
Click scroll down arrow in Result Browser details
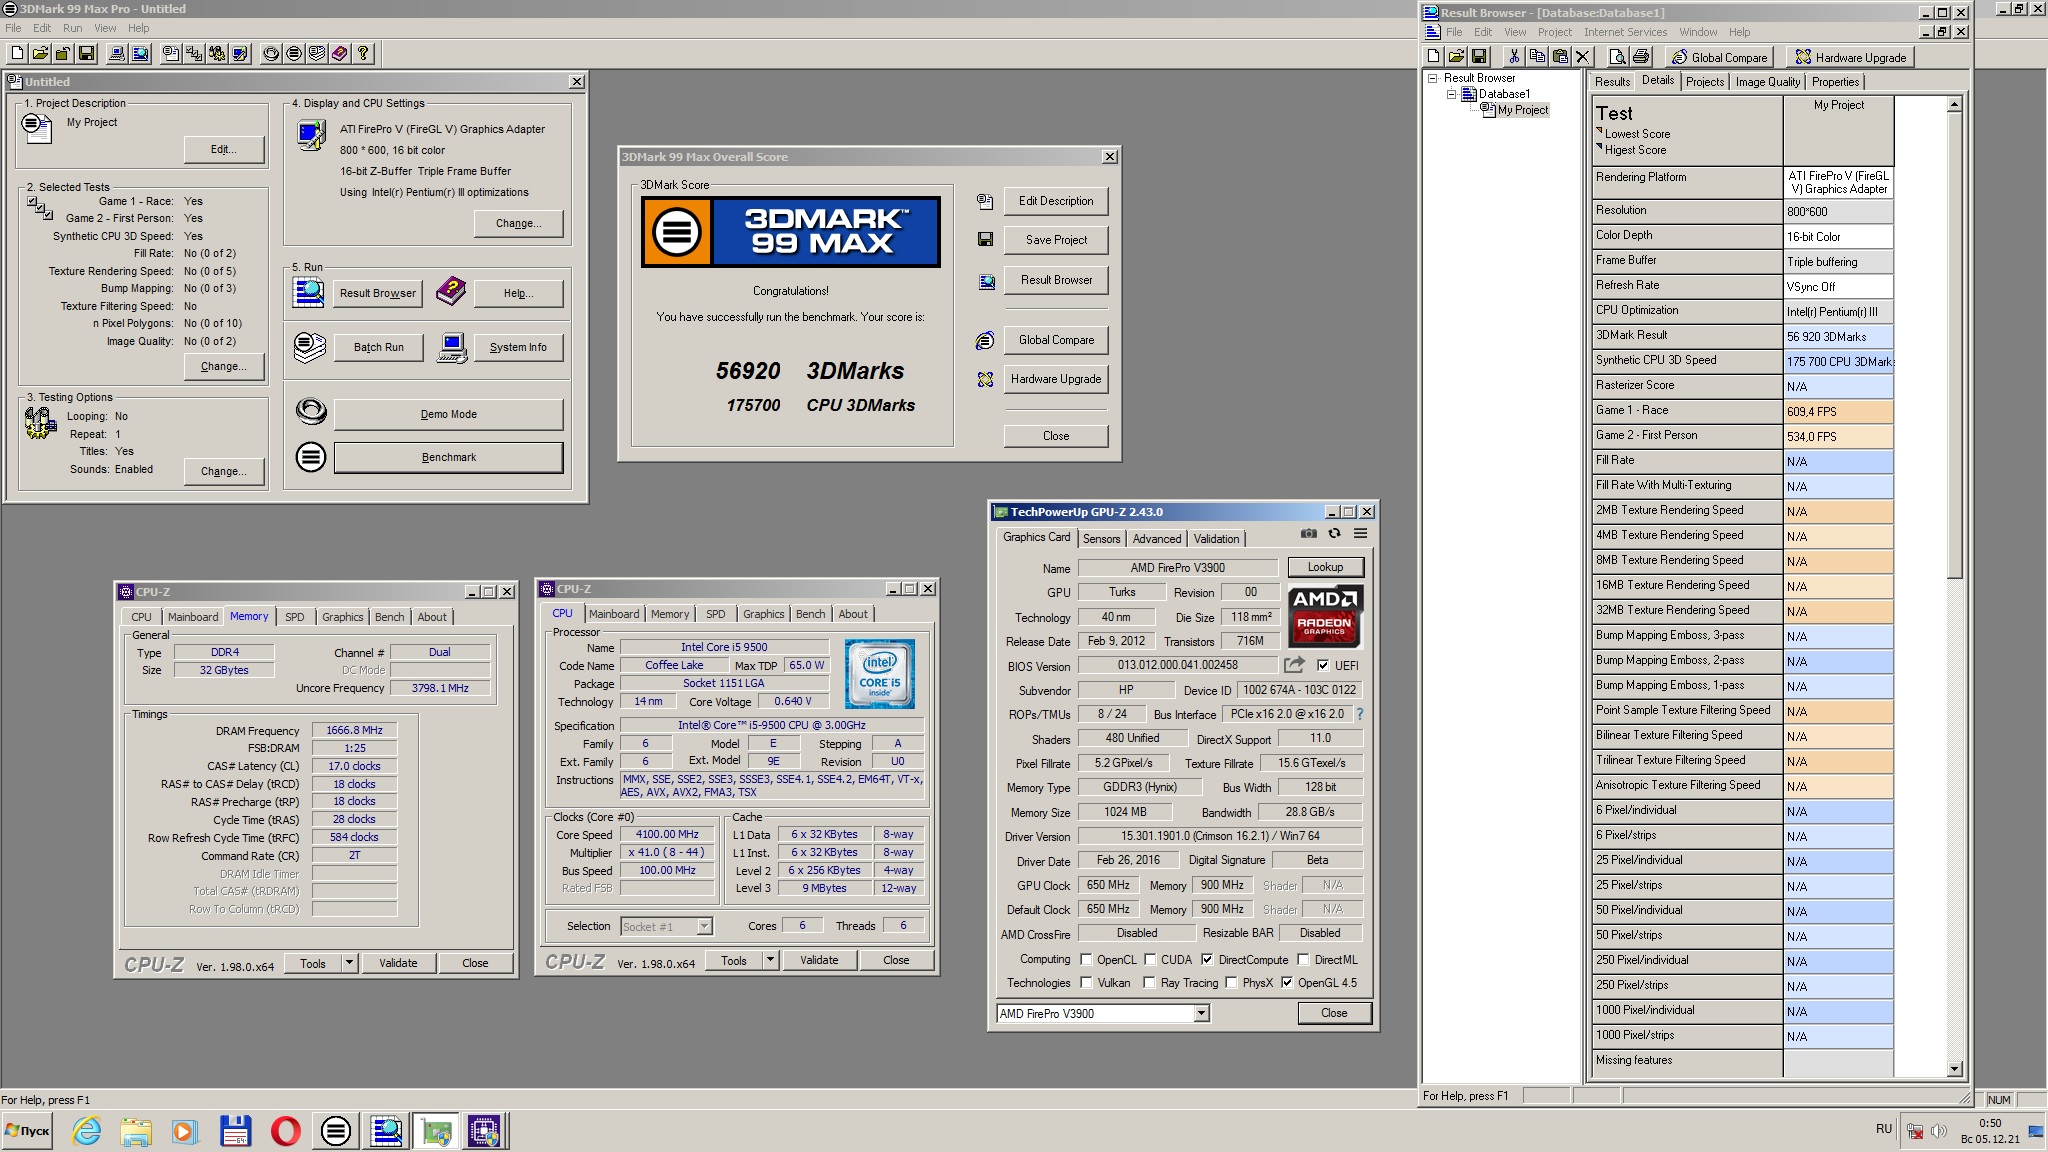click(1954, 1069)
